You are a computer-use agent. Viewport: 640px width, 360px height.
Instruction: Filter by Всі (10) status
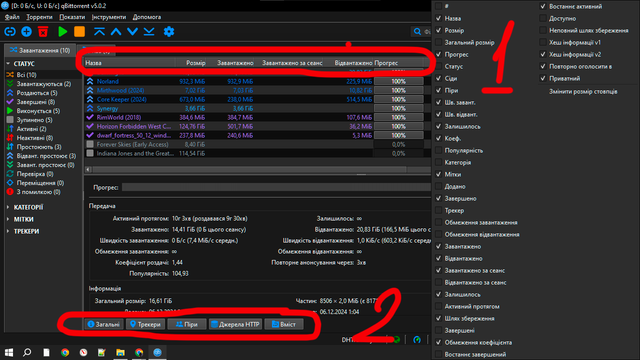[x=26, y=75]
